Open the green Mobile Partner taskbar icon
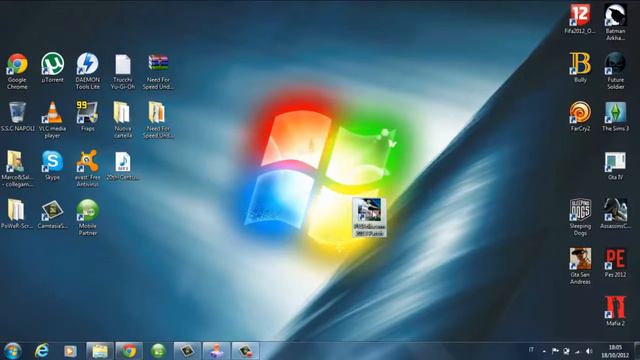This screenshot has height=360, width=640. click(158, 351)
